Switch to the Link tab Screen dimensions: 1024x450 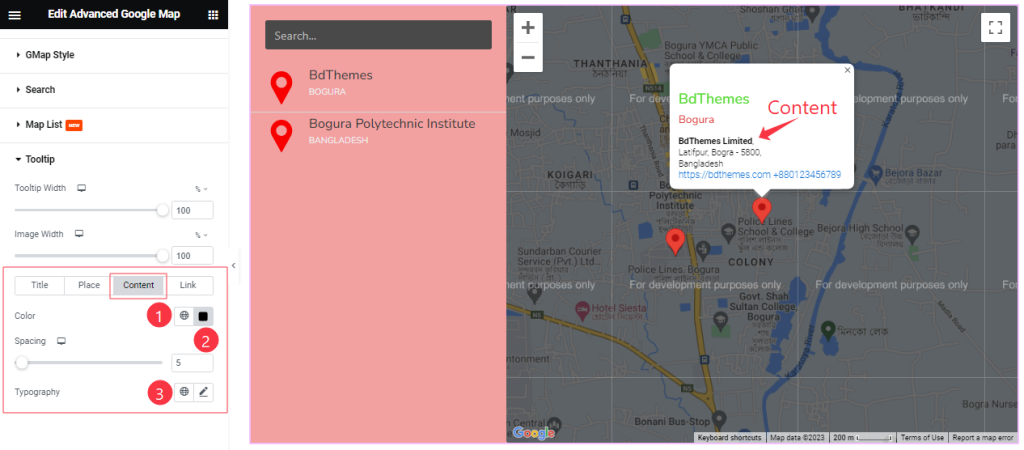[x=188, y=285]
